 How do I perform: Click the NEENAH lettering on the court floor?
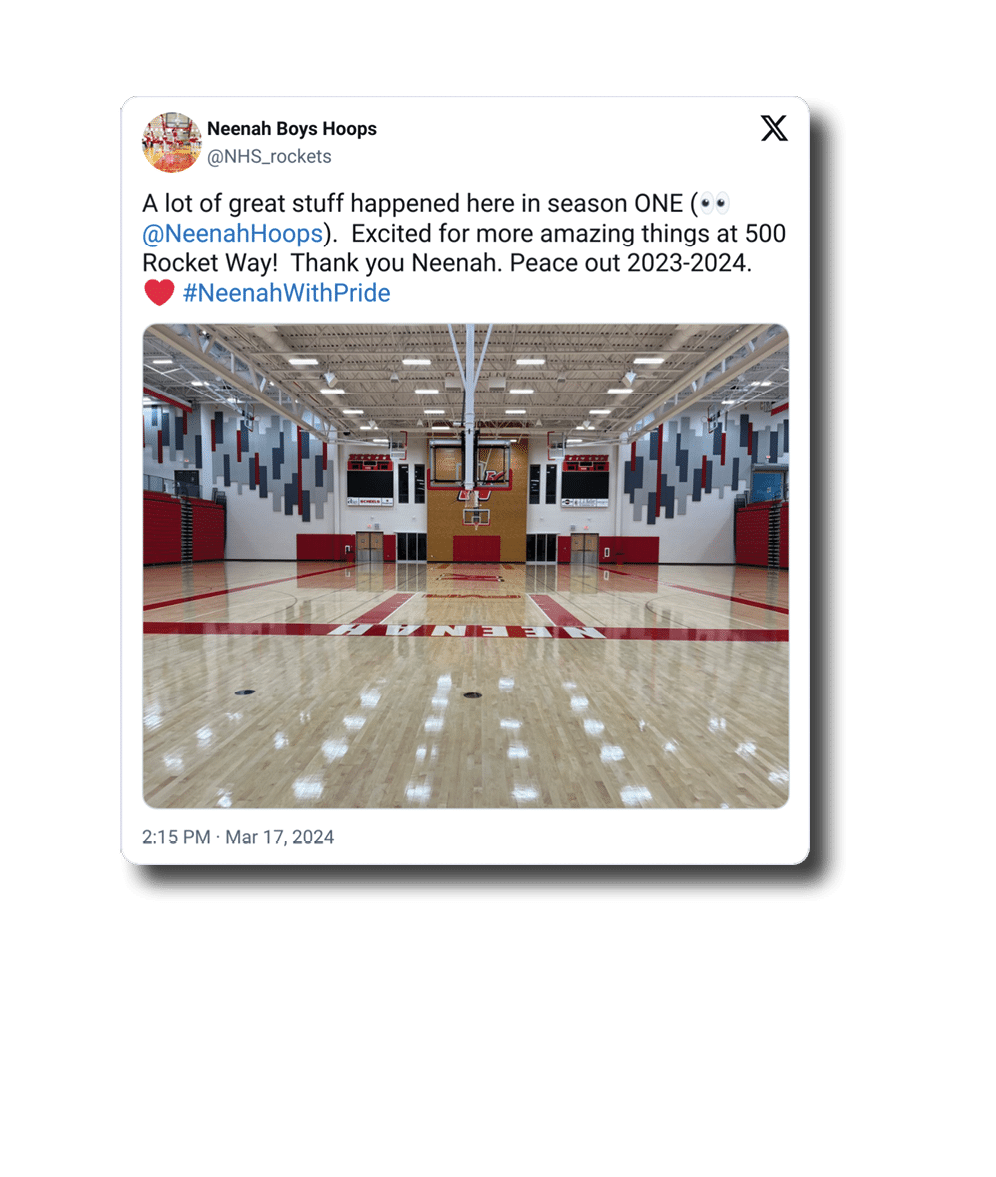tap(467, 631)
